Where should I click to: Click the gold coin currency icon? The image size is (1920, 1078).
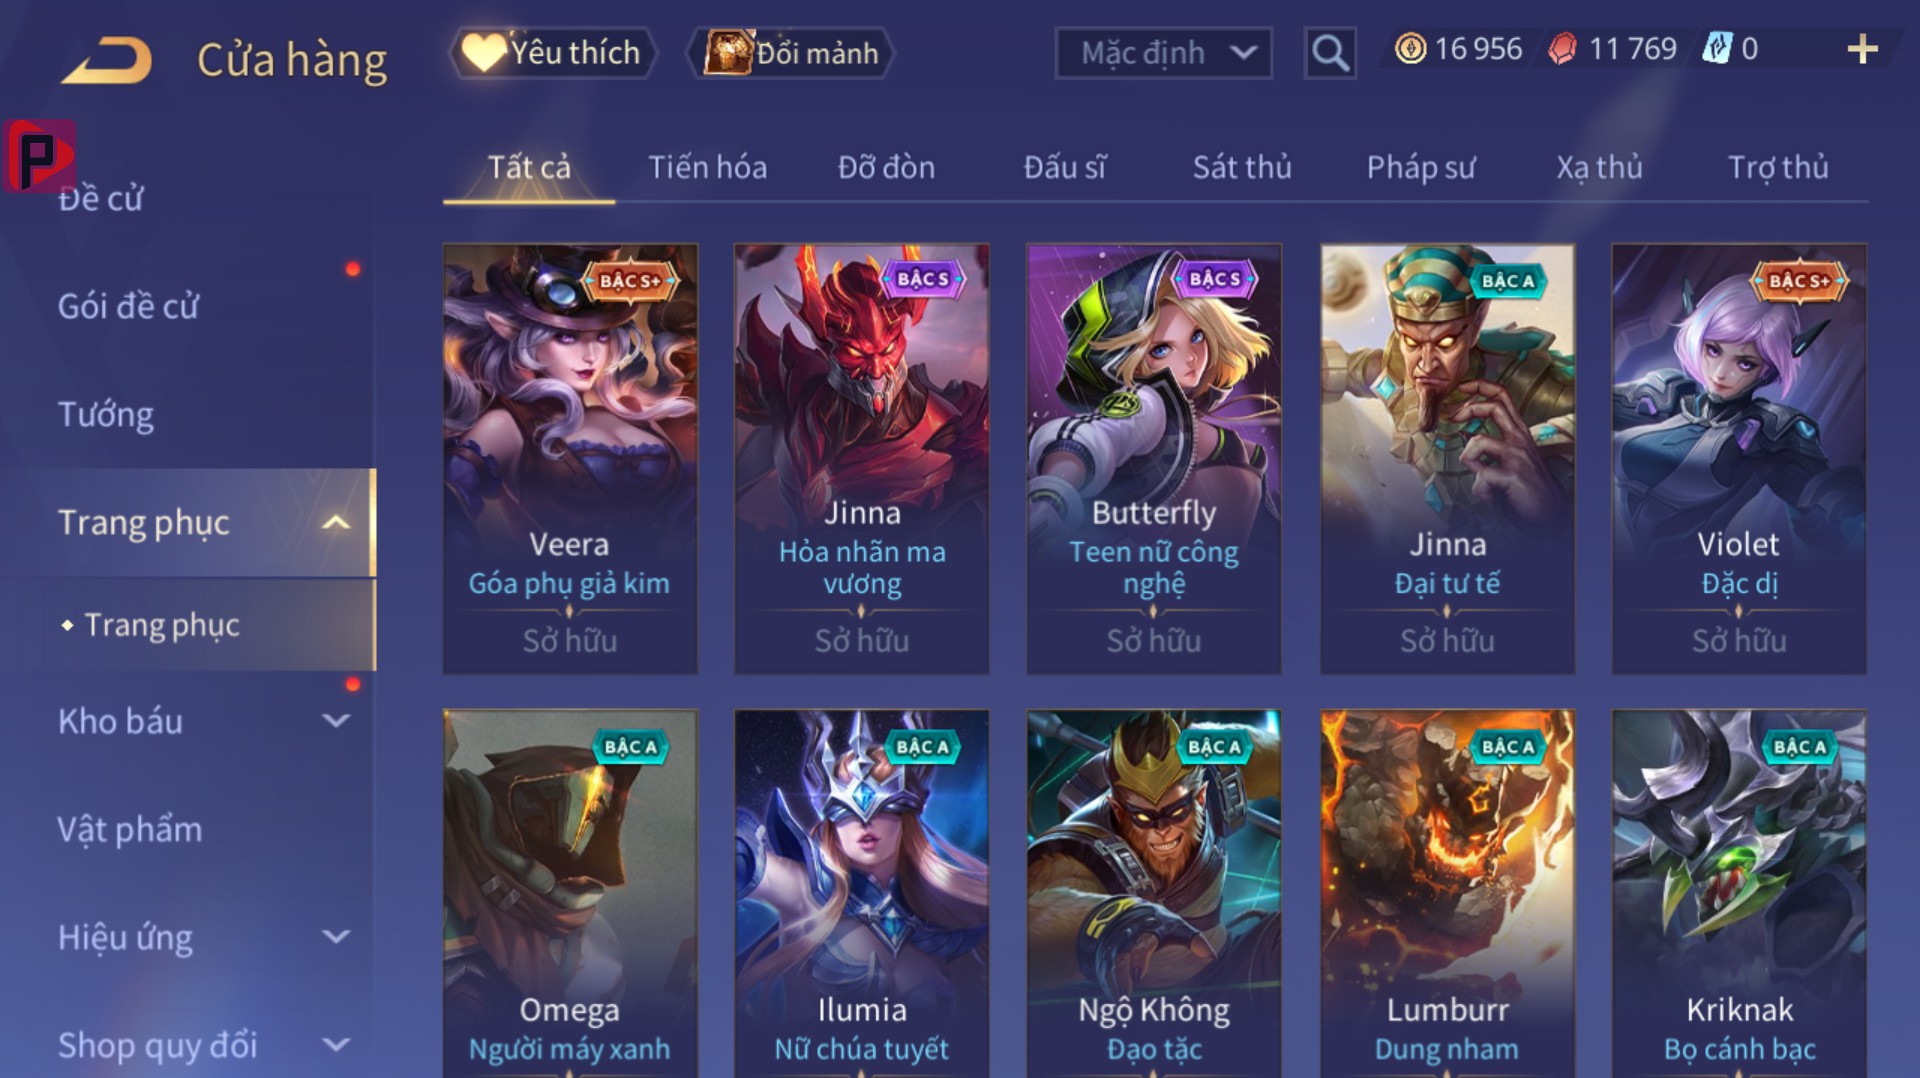(1410, 49)
